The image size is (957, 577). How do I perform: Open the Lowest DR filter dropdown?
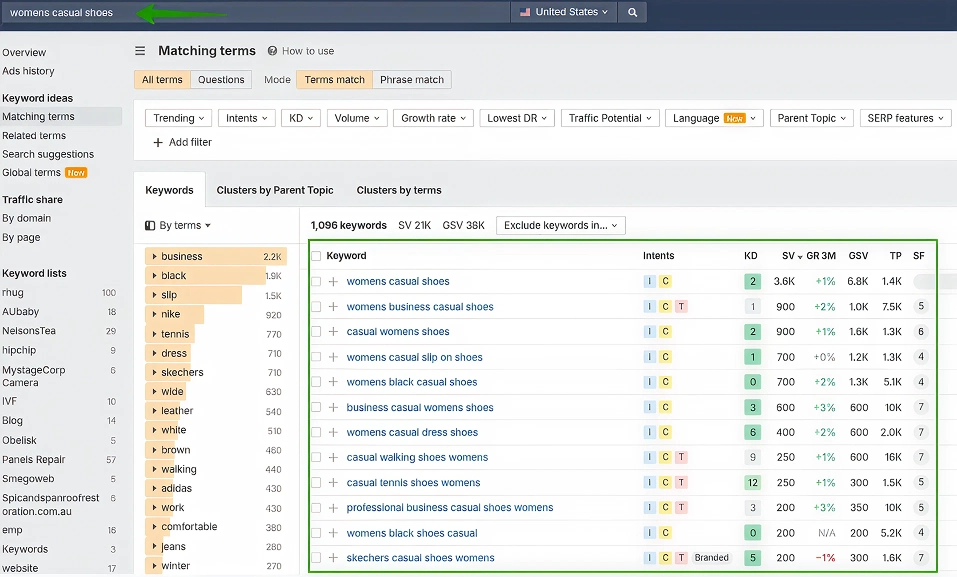(517, 118)
